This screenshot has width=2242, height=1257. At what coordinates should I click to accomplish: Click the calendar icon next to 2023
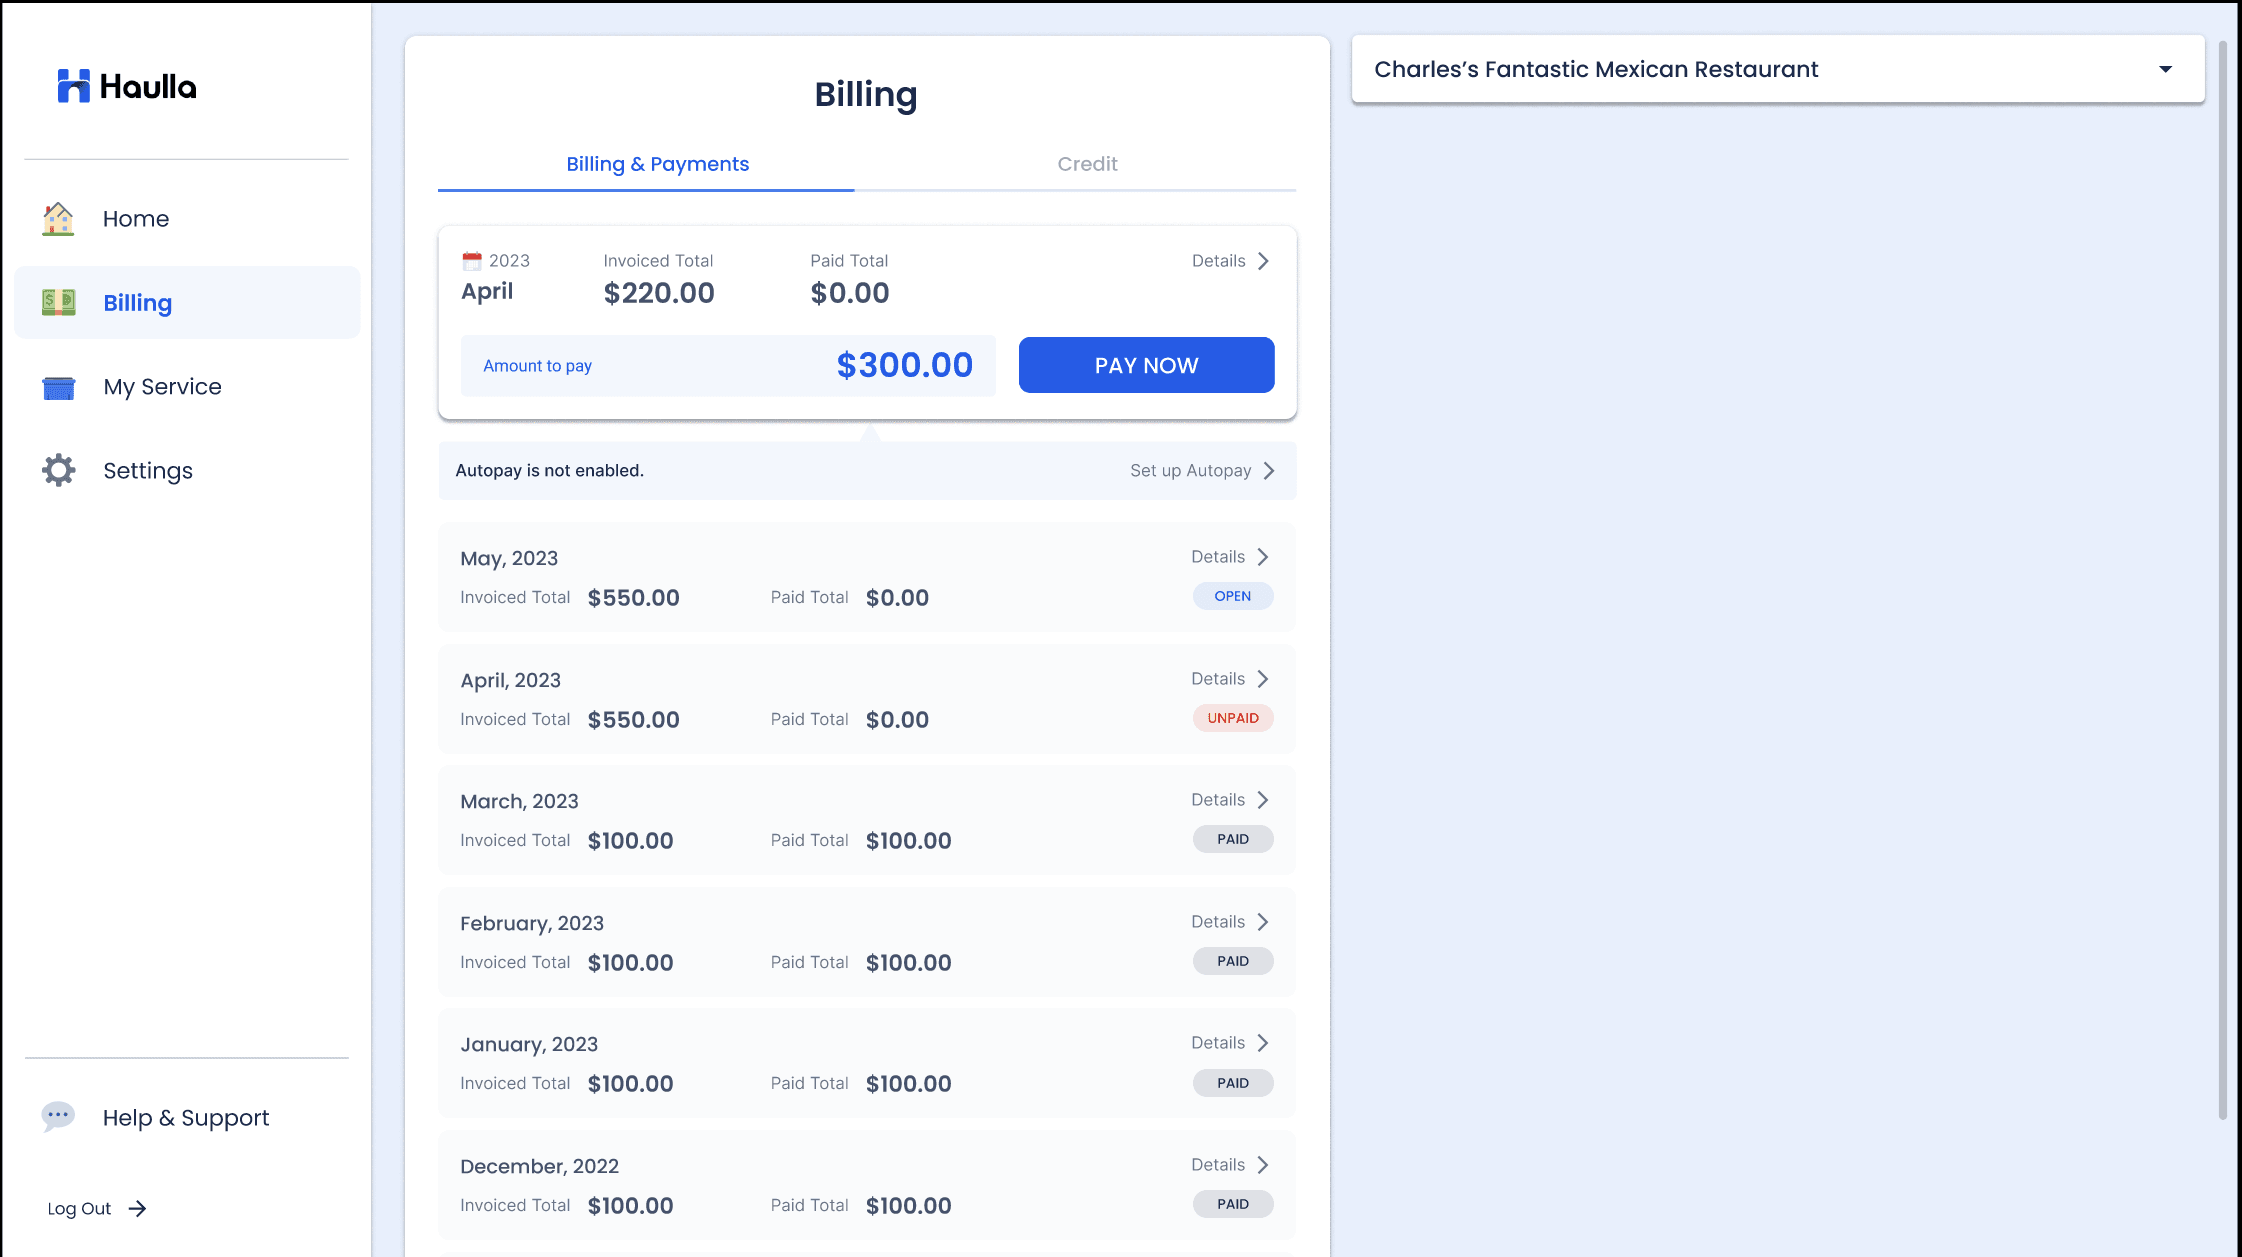point(472,261)
